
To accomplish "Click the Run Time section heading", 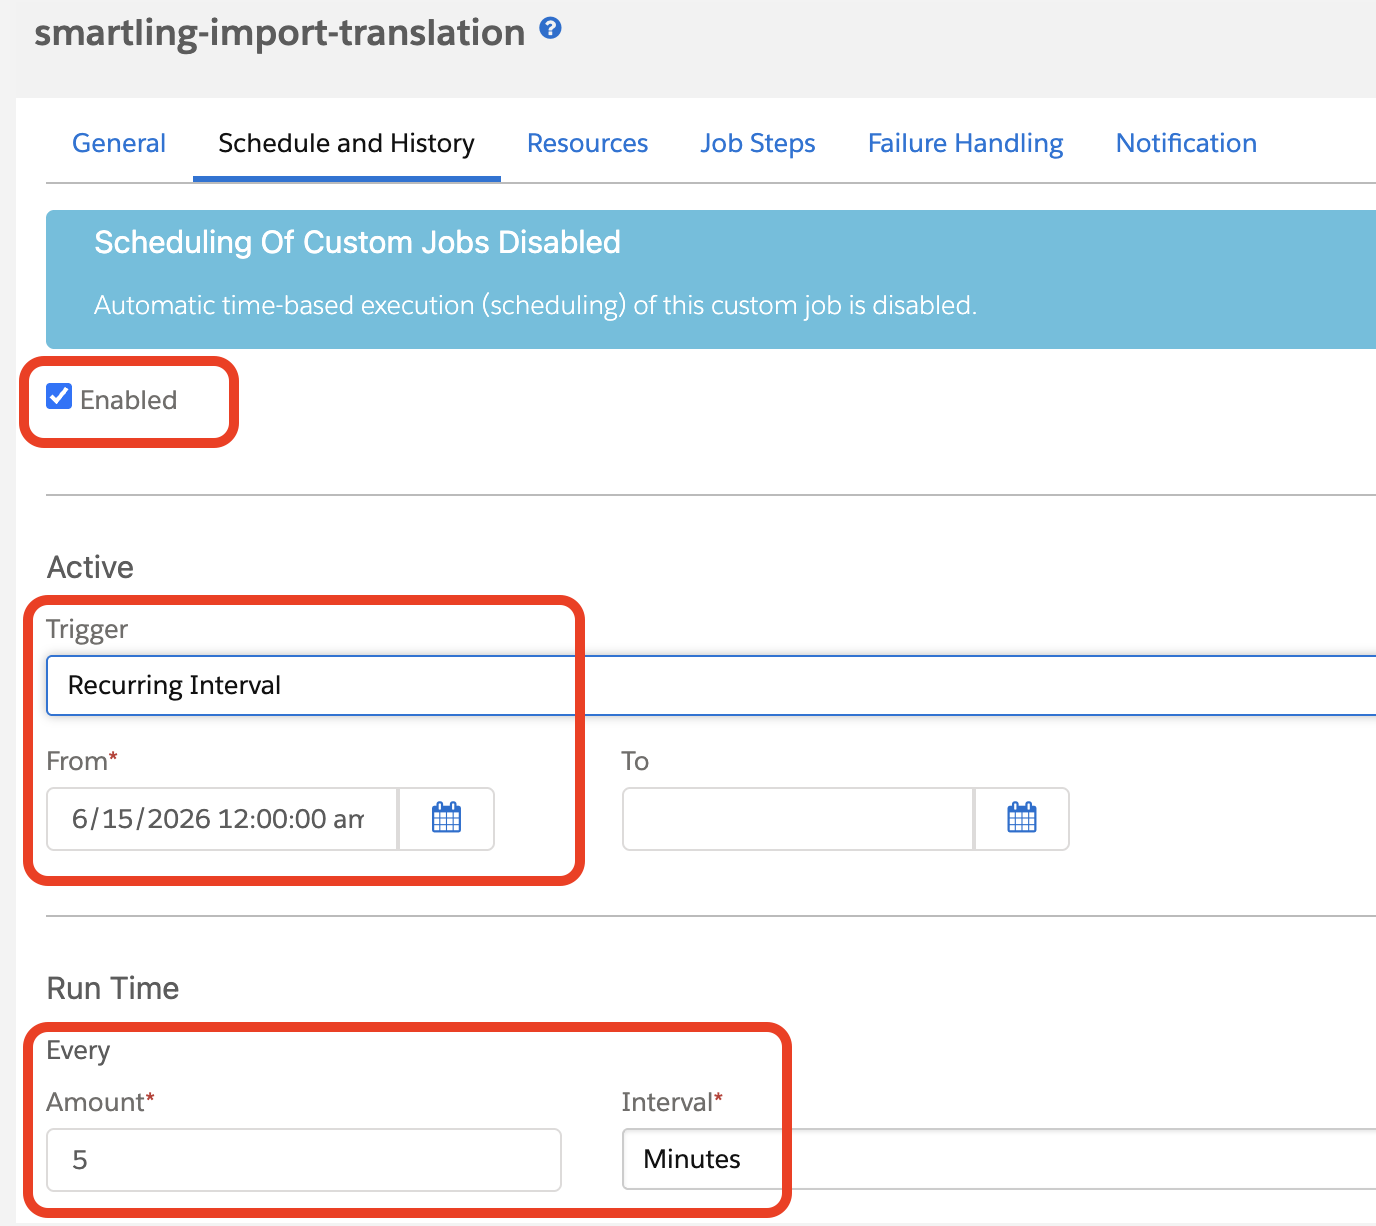I will pos(113,988).
